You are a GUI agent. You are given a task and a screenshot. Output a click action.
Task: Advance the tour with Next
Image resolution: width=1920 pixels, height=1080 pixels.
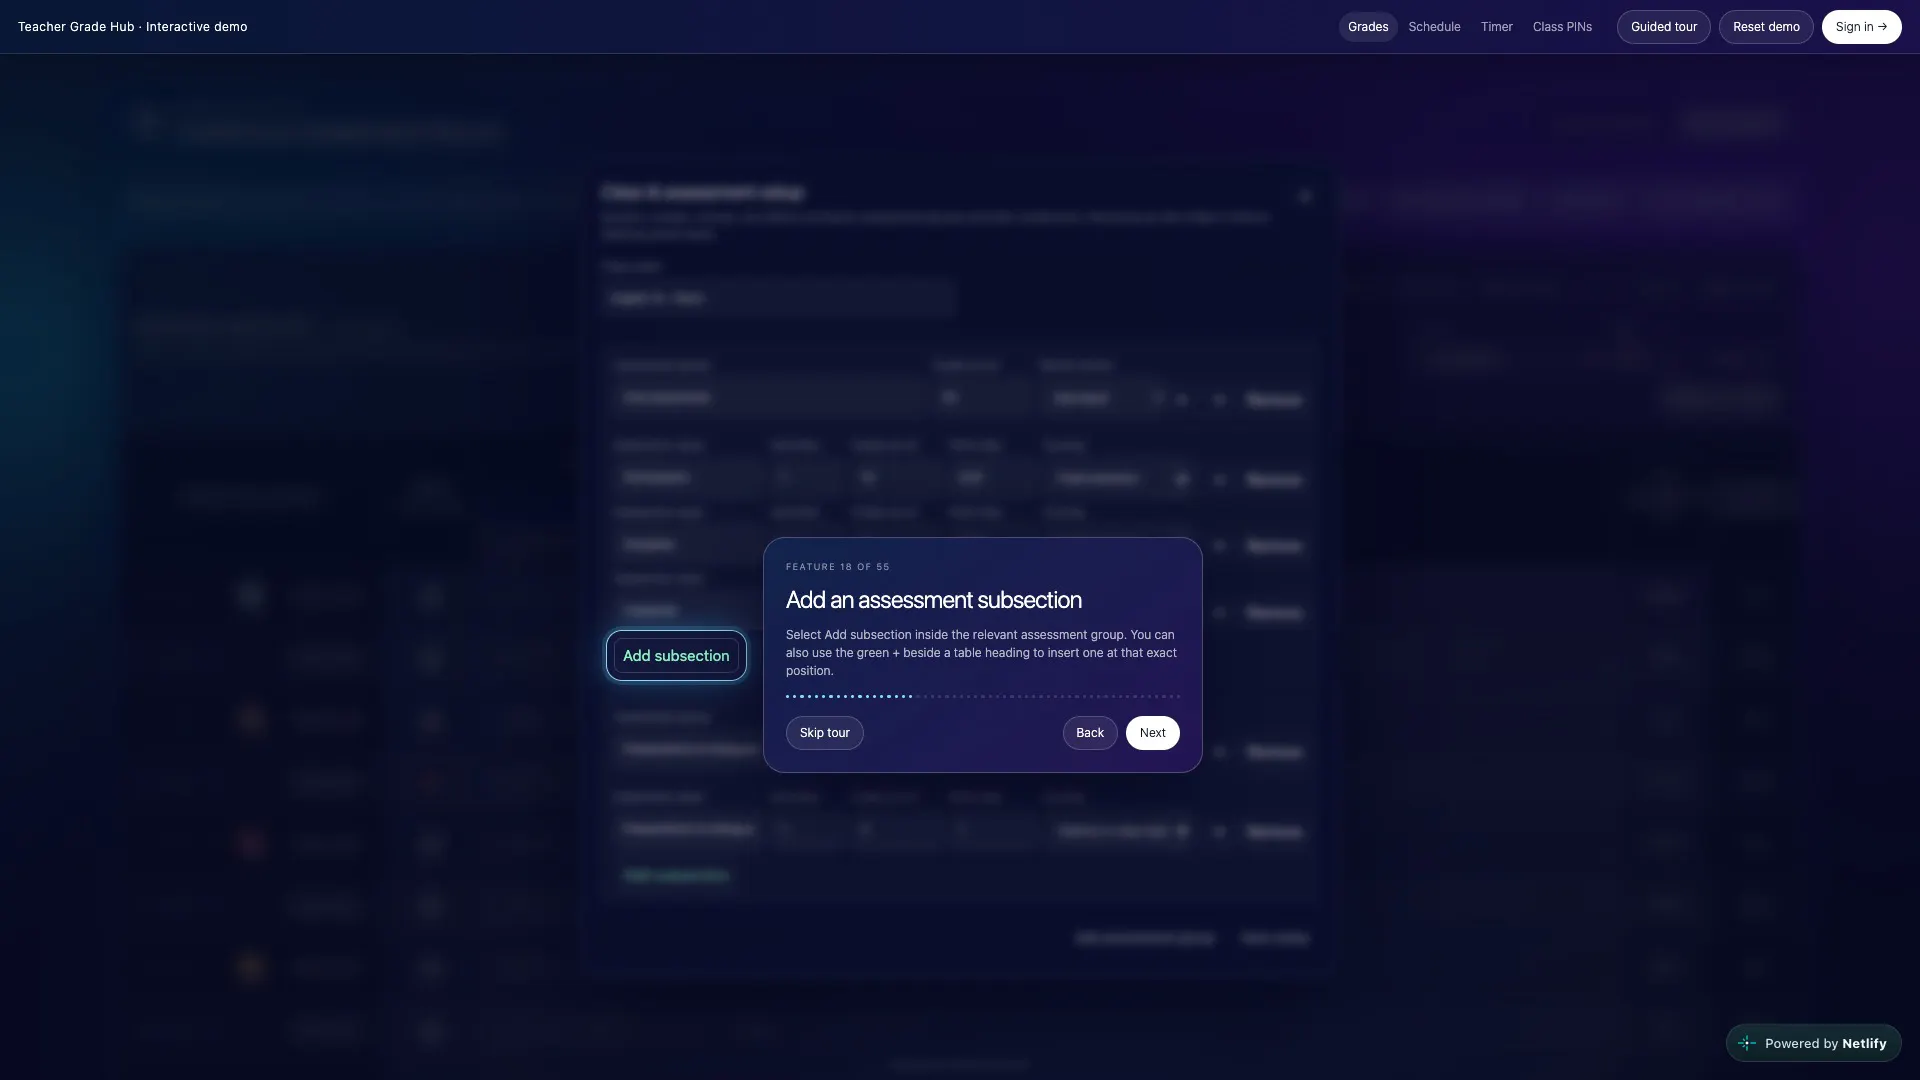(x=1152, y=733)
